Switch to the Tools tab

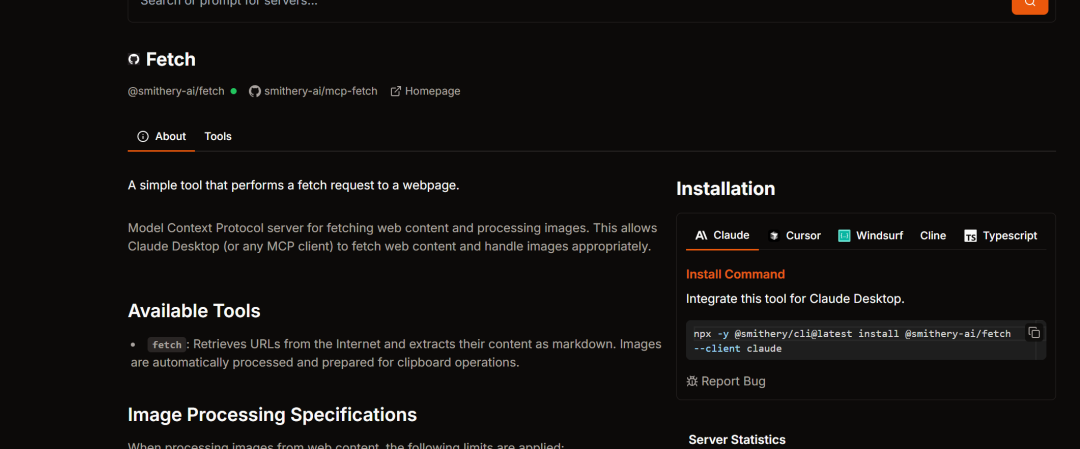coord(218,136)
